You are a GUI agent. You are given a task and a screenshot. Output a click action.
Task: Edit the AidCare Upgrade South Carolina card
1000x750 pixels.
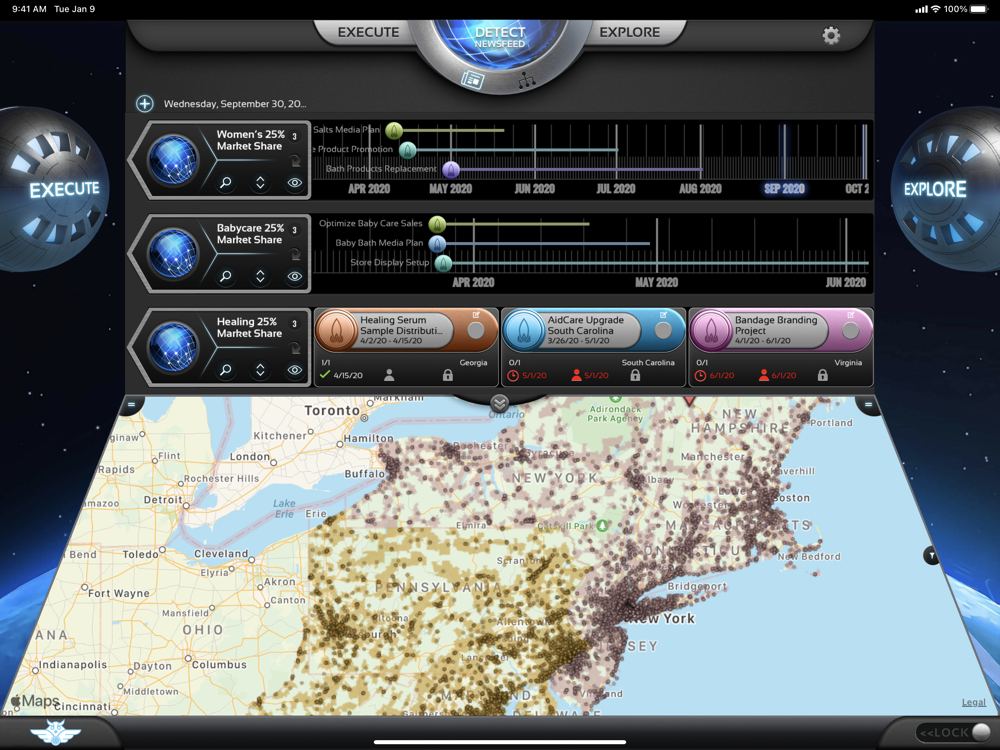pos(663,315)
